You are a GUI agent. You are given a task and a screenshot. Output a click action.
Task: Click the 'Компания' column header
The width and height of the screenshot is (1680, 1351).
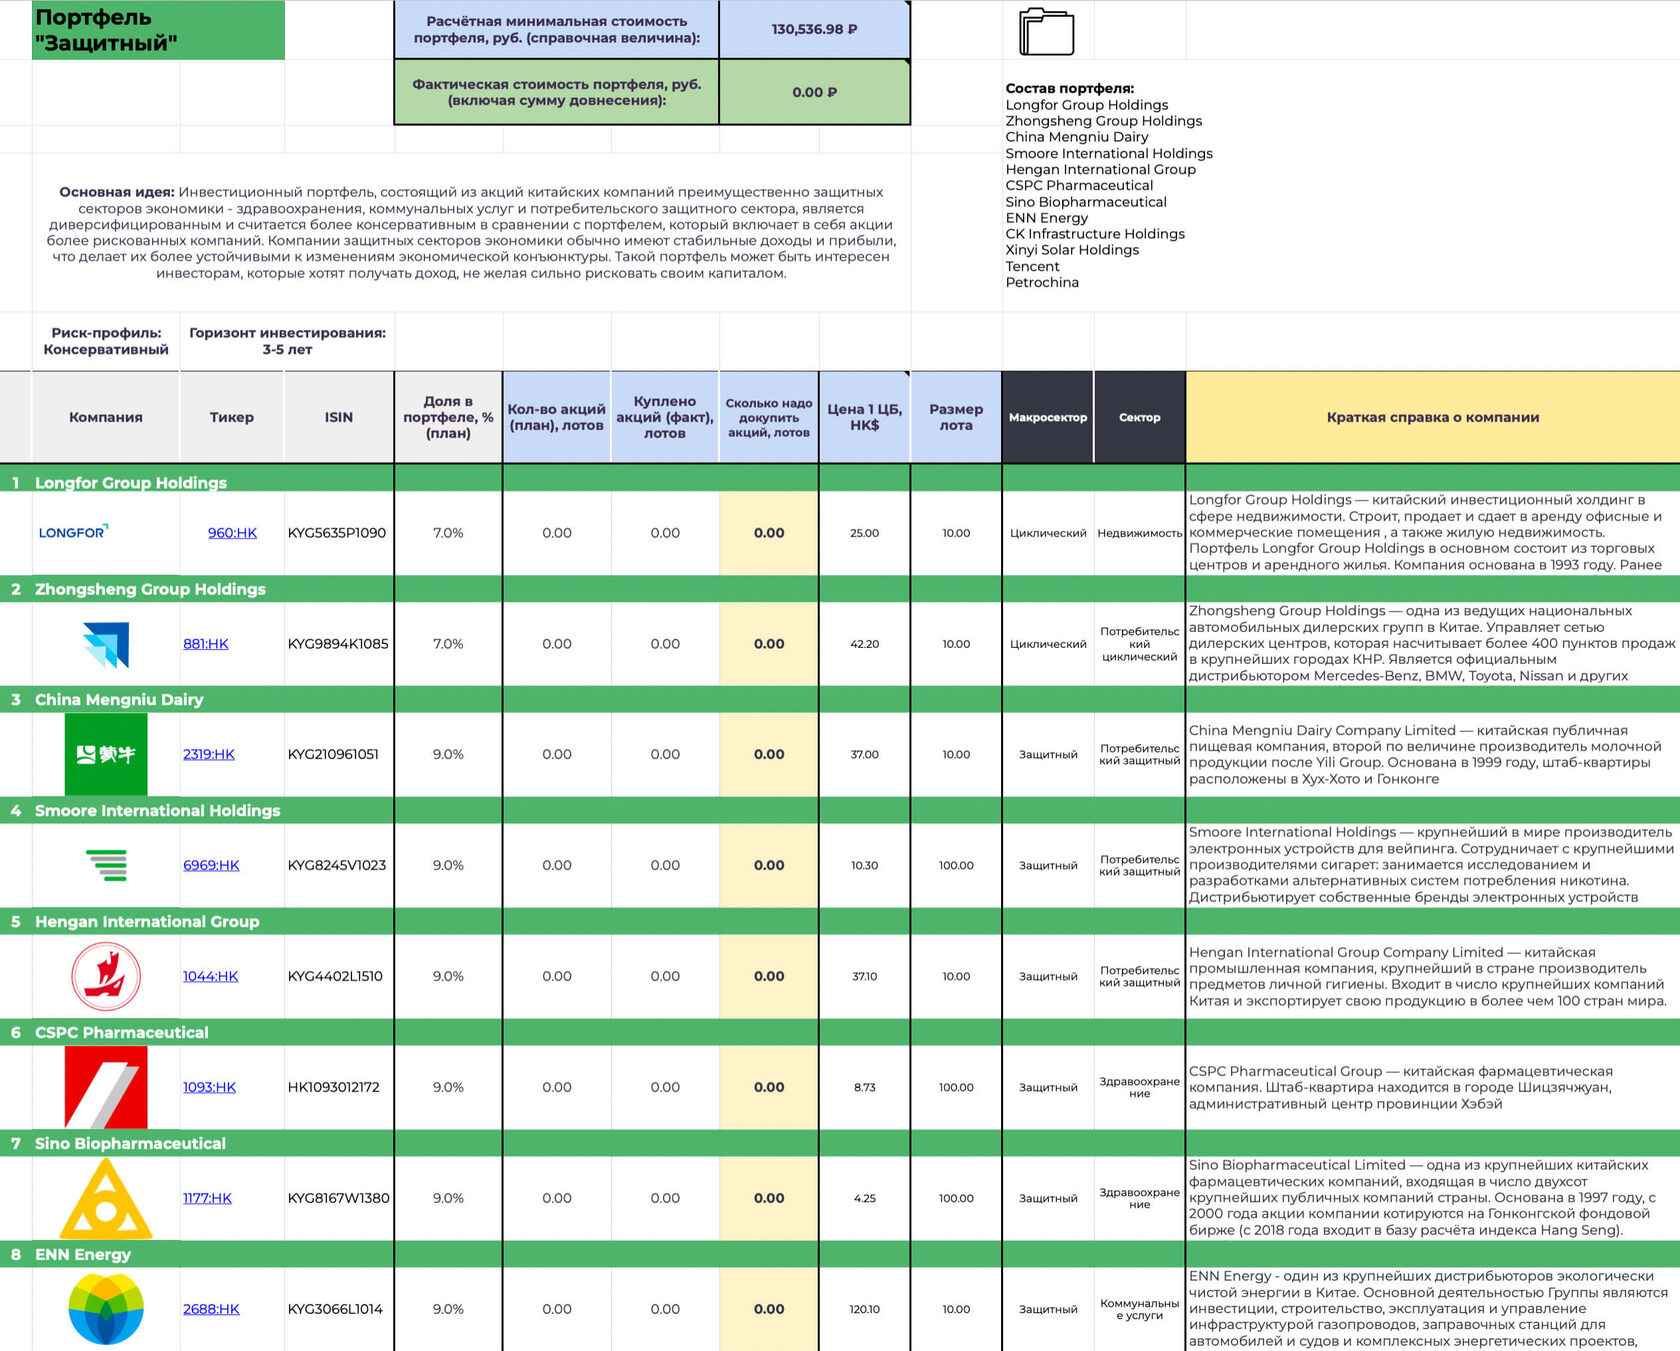(x=106, y=417)
